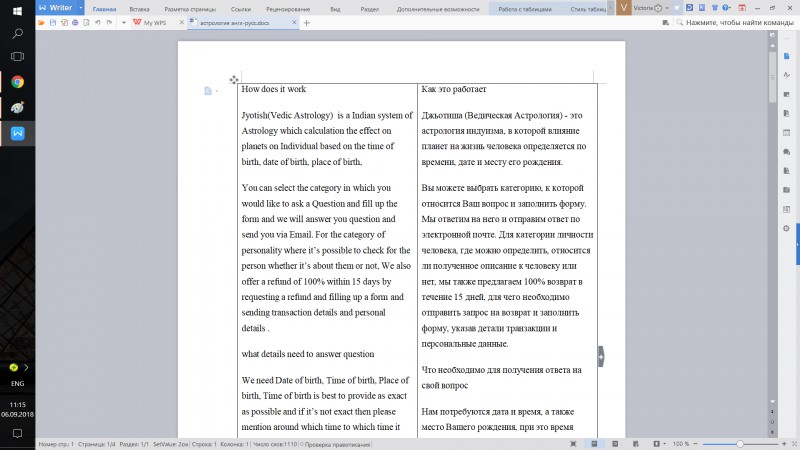Open print preview icon in quick toolbar
Image resolution: width=800 pixels, height=450 pixels.
pos(86,22)
